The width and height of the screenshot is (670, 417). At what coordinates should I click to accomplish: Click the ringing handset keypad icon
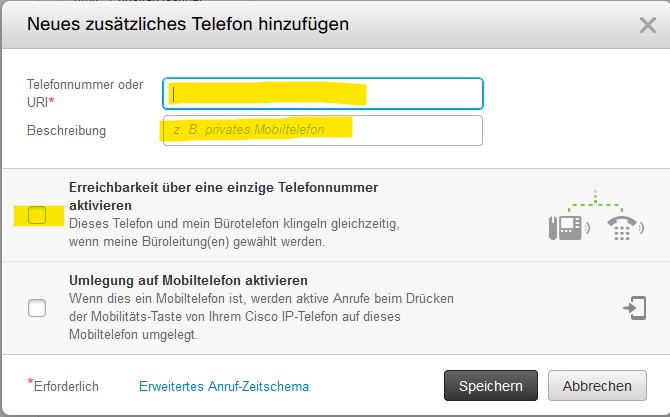(625, 228)
